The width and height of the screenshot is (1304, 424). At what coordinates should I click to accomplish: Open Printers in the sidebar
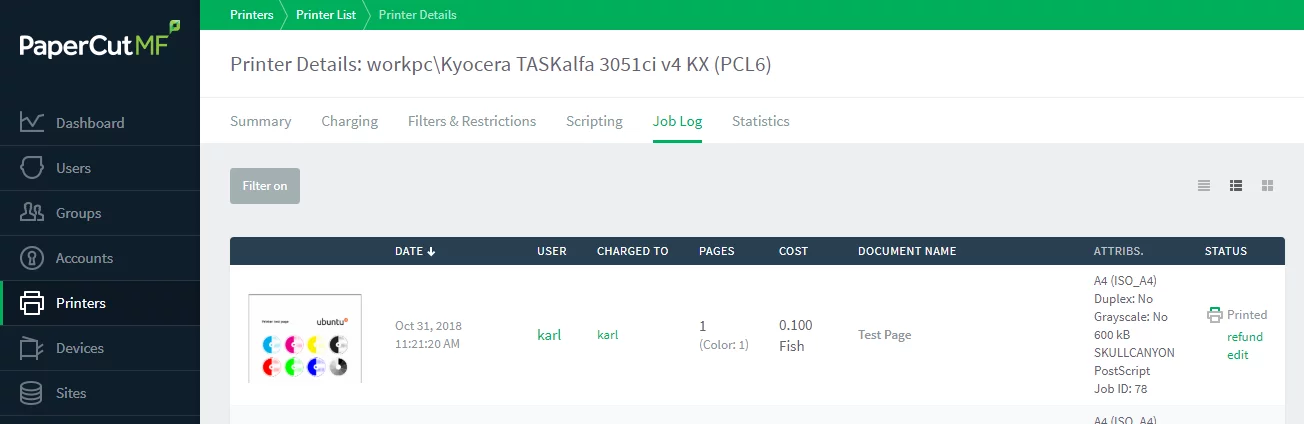(x=100, y=303)
